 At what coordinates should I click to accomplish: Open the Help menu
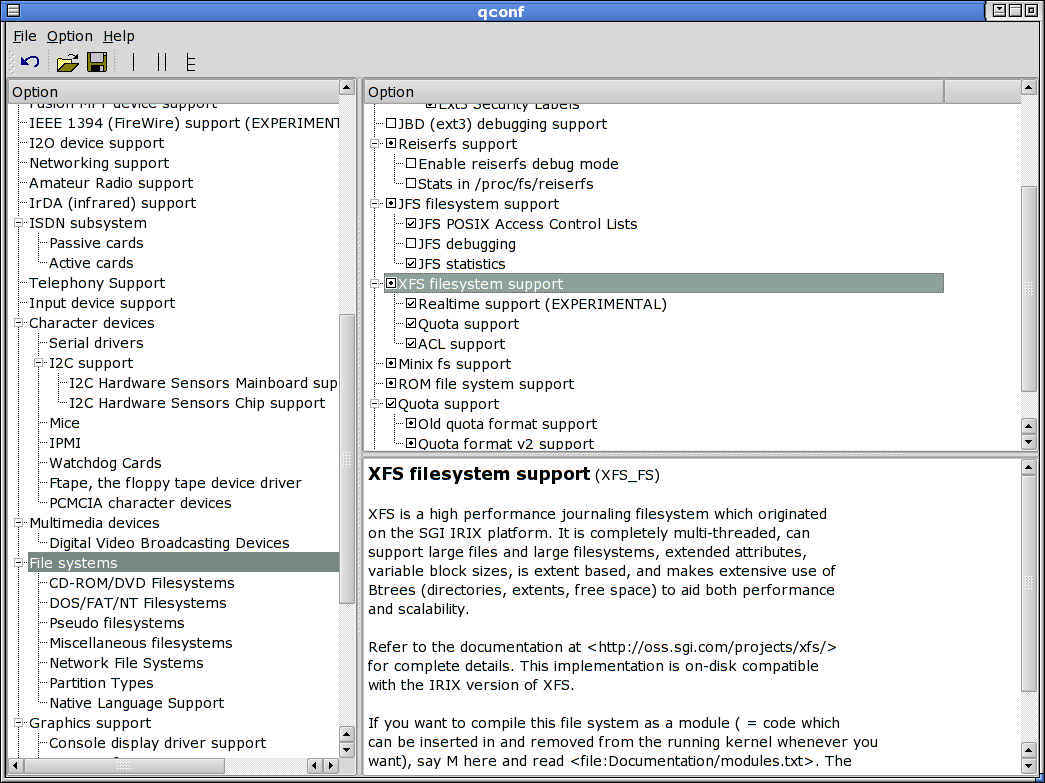(119, 36)
